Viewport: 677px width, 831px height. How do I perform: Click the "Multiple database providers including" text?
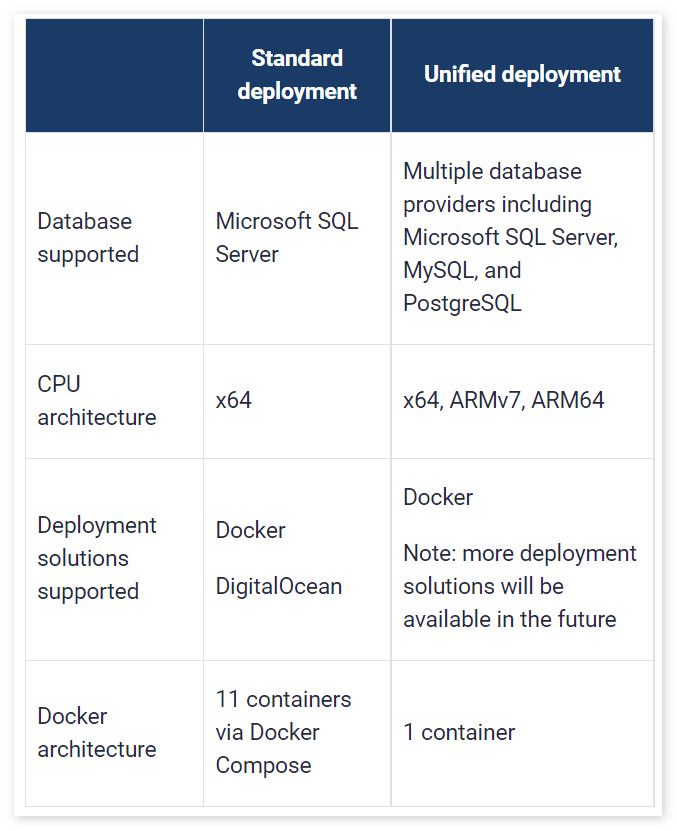click(x=497, y=188)
